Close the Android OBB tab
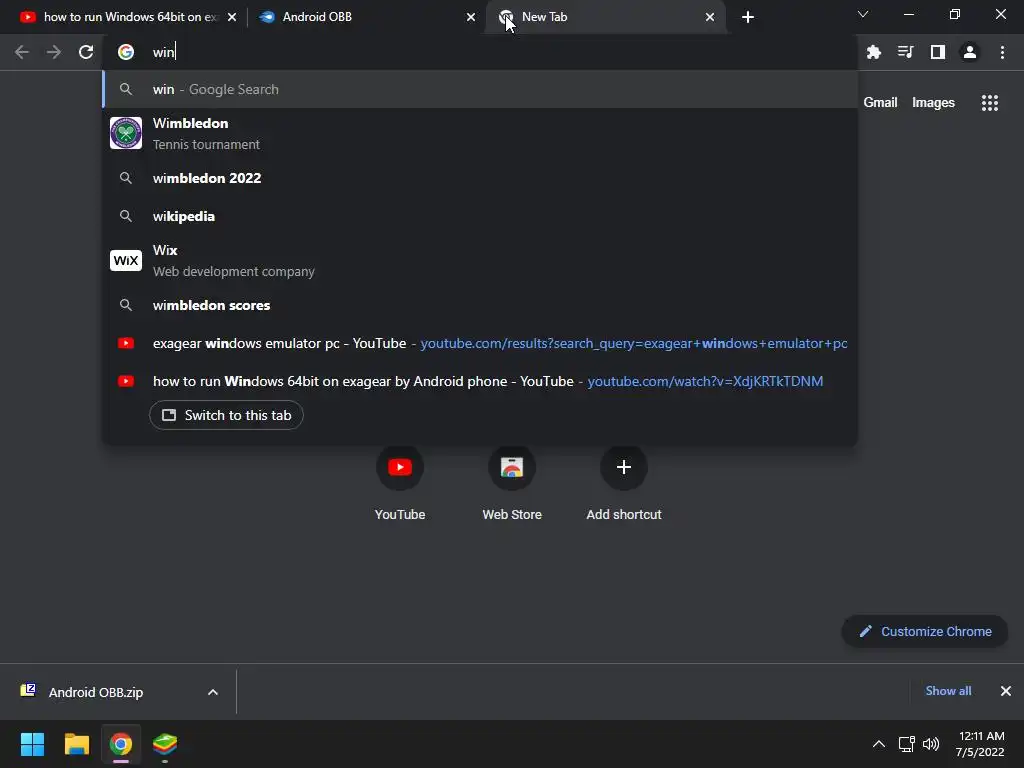Image resolution: width=1024 pixels, height=768 pixels. click(x=471, y=17)
